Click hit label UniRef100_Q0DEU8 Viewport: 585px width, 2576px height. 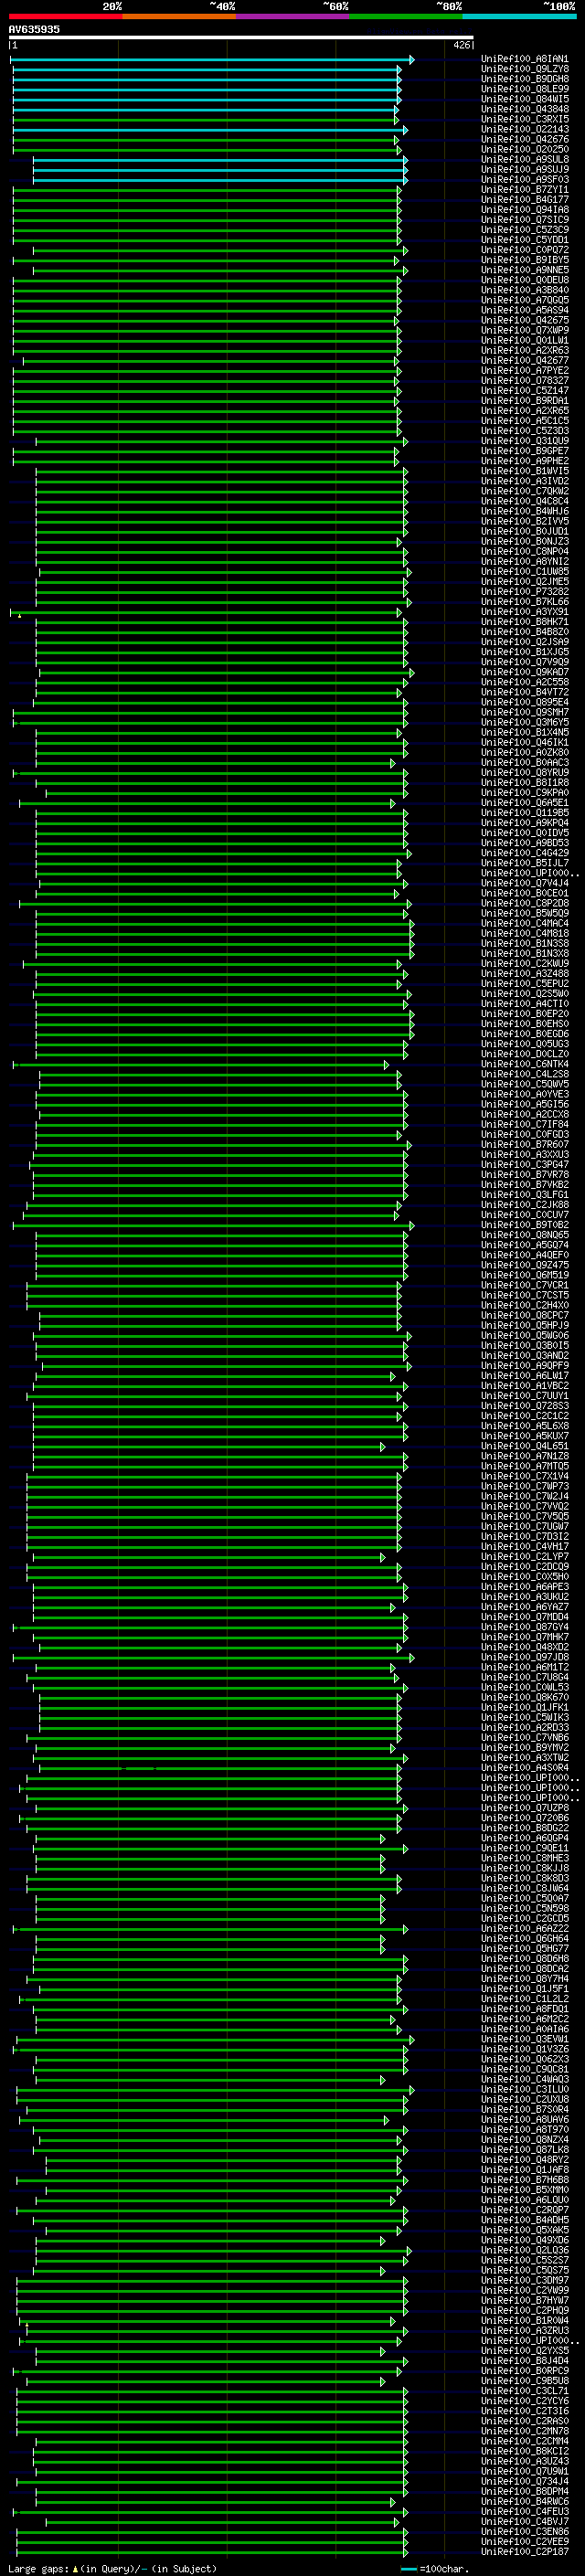click(524, 280)
